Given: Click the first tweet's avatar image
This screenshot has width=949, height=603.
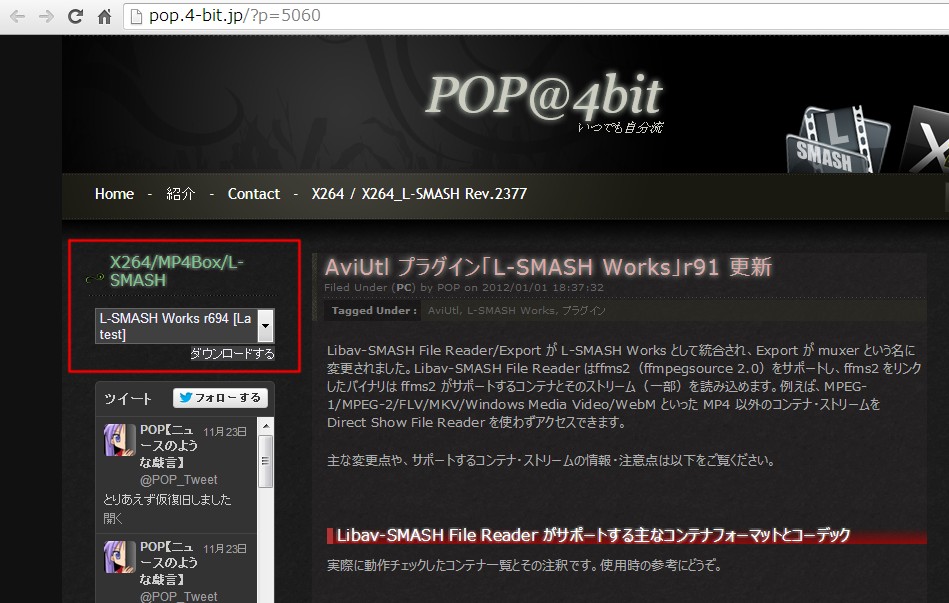Looking at the screenshot, I should click(120, 439).
